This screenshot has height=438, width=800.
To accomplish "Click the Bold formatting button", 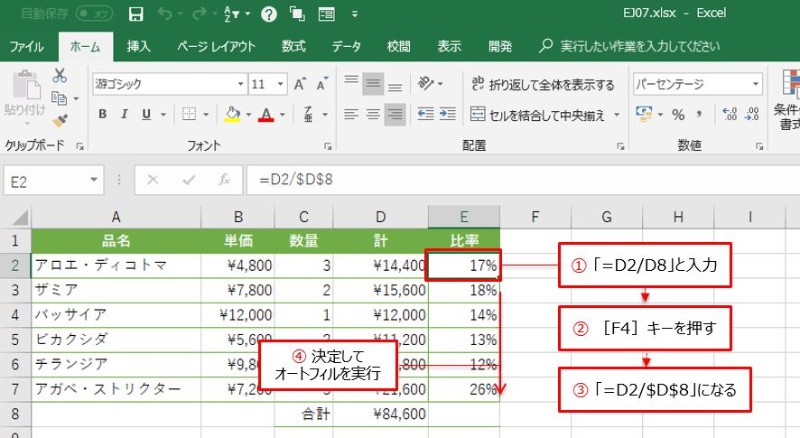I will (x=102, y=114).
